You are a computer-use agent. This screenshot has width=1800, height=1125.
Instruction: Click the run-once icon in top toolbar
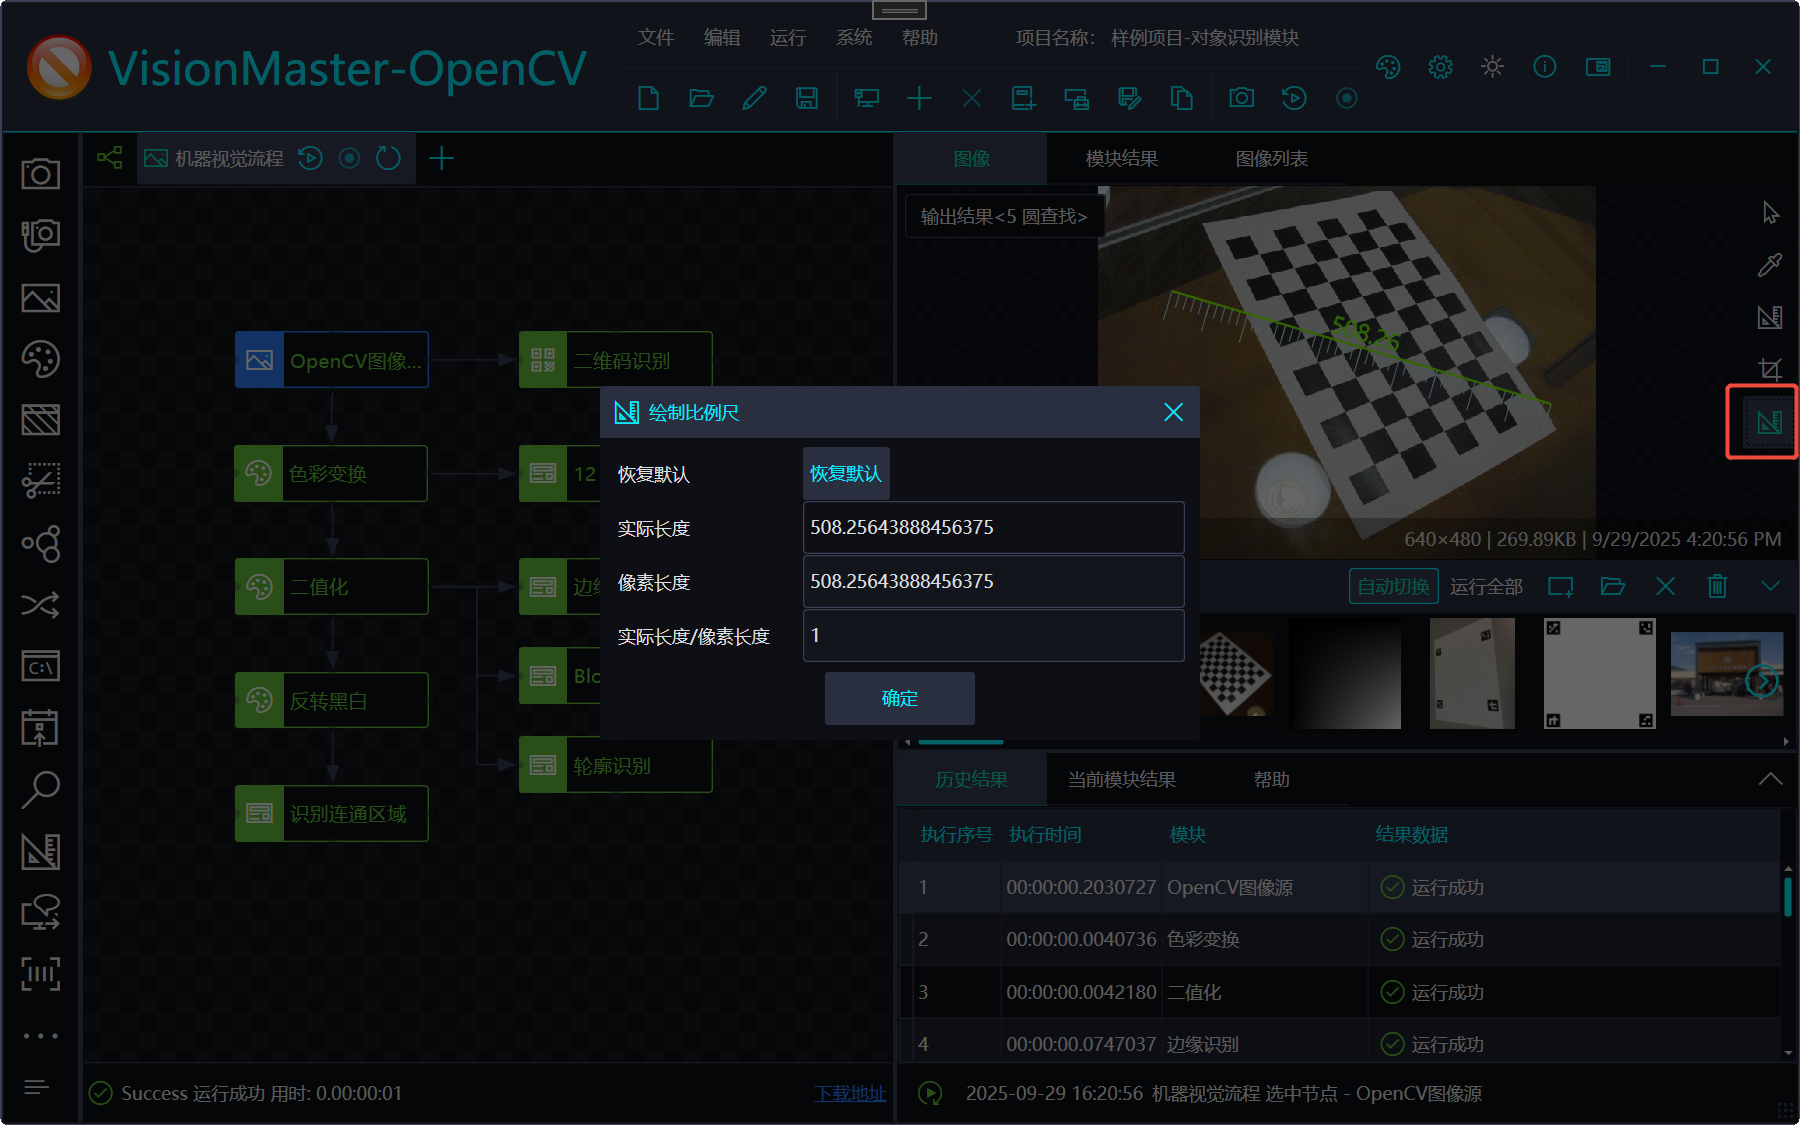pyautogui.click(x=1294, y=98)
